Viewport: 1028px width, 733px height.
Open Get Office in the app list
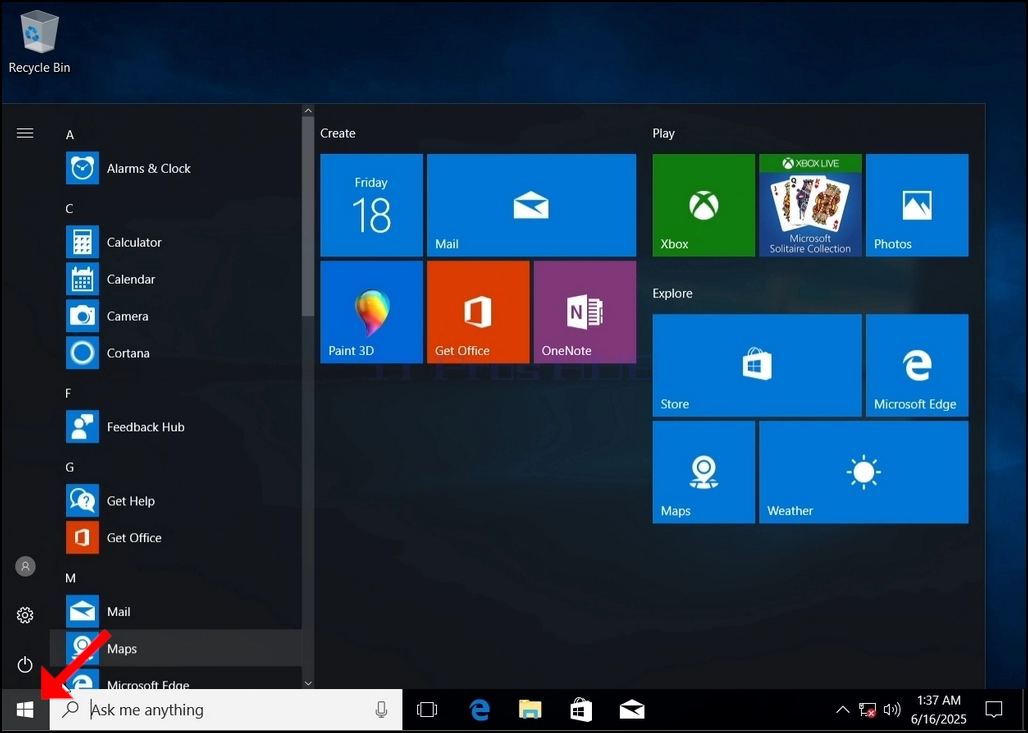176,538
